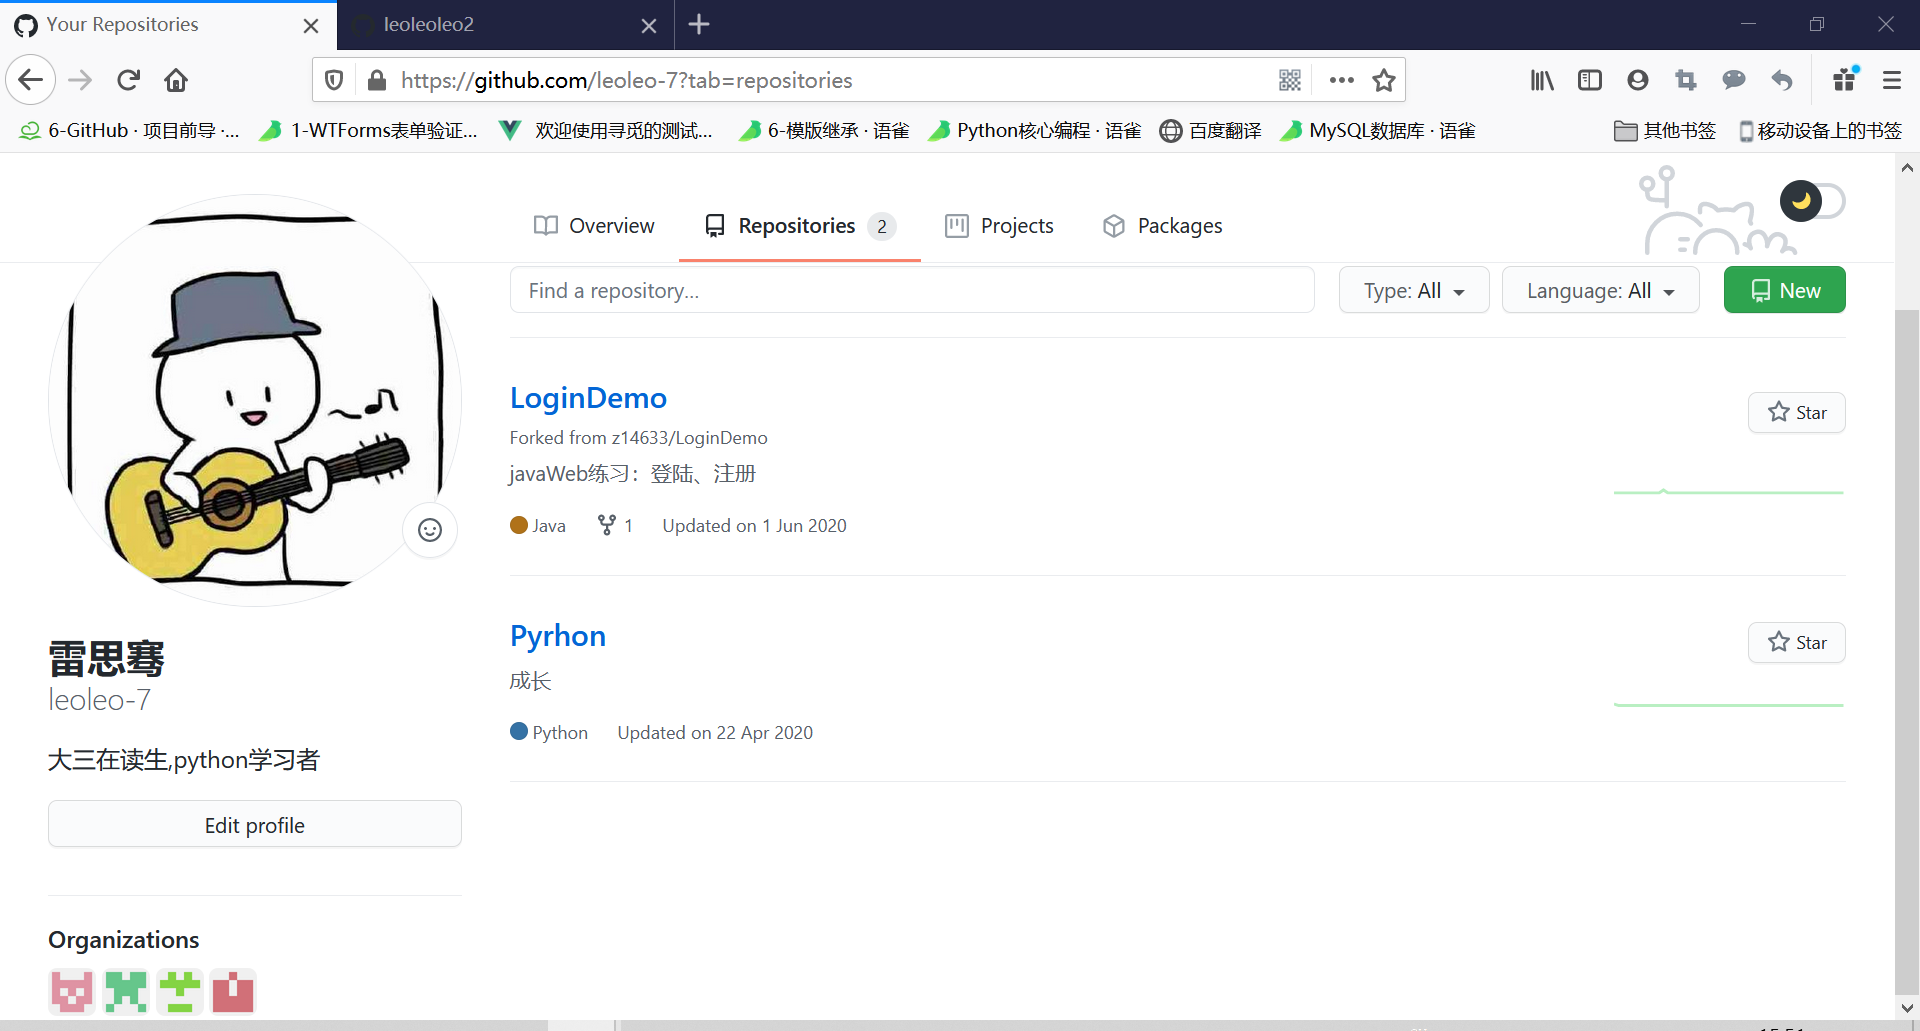Open the gift extensions toolbar icon

point(1845,79)
